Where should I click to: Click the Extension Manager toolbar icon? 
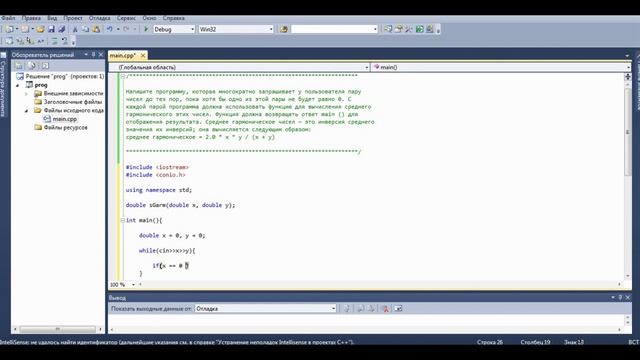coord(430,29)
